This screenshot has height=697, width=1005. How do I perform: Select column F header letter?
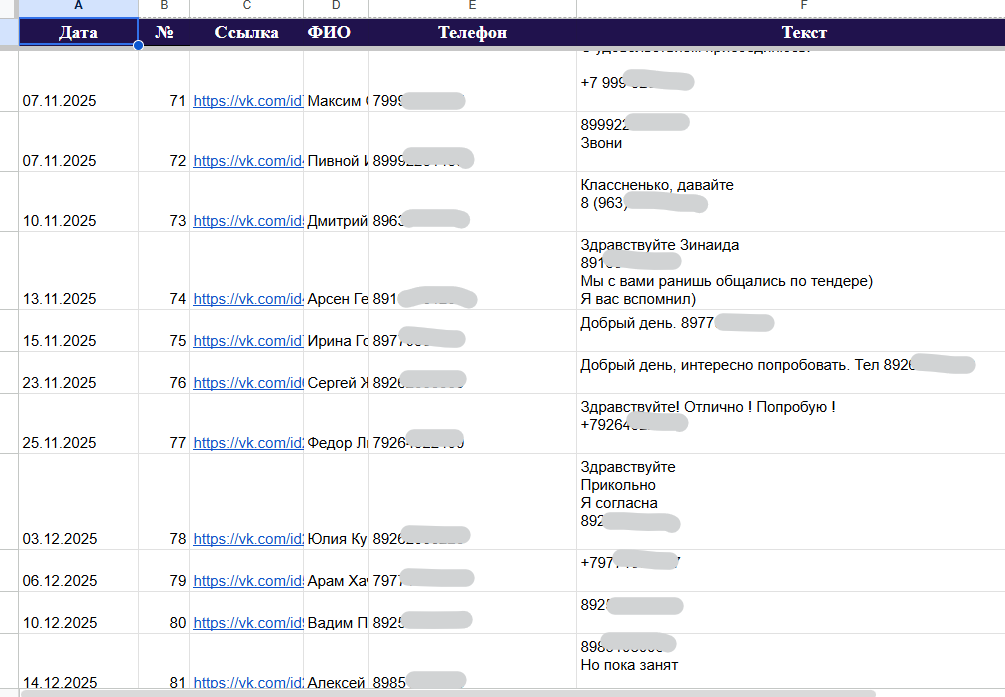coord(804,6)
